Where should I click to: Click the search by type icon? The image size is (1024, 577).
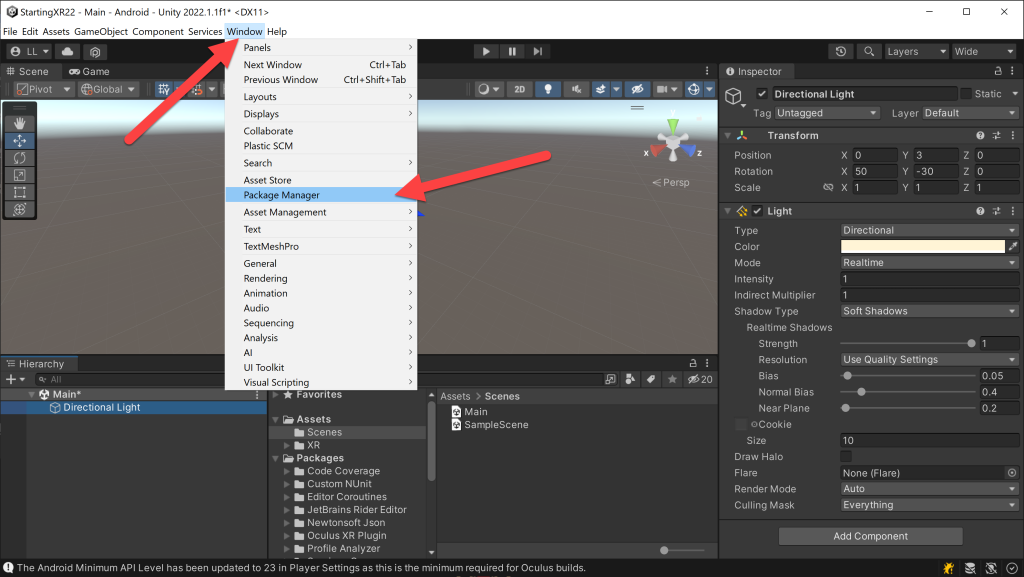point(630,379)
